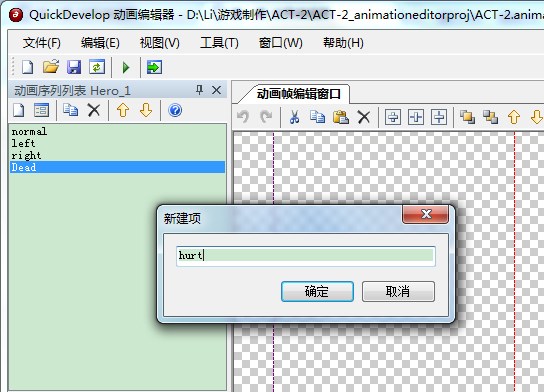
Task: Click the refresh/reload icon in main toolbar
Action: click(x=97, y=67)
